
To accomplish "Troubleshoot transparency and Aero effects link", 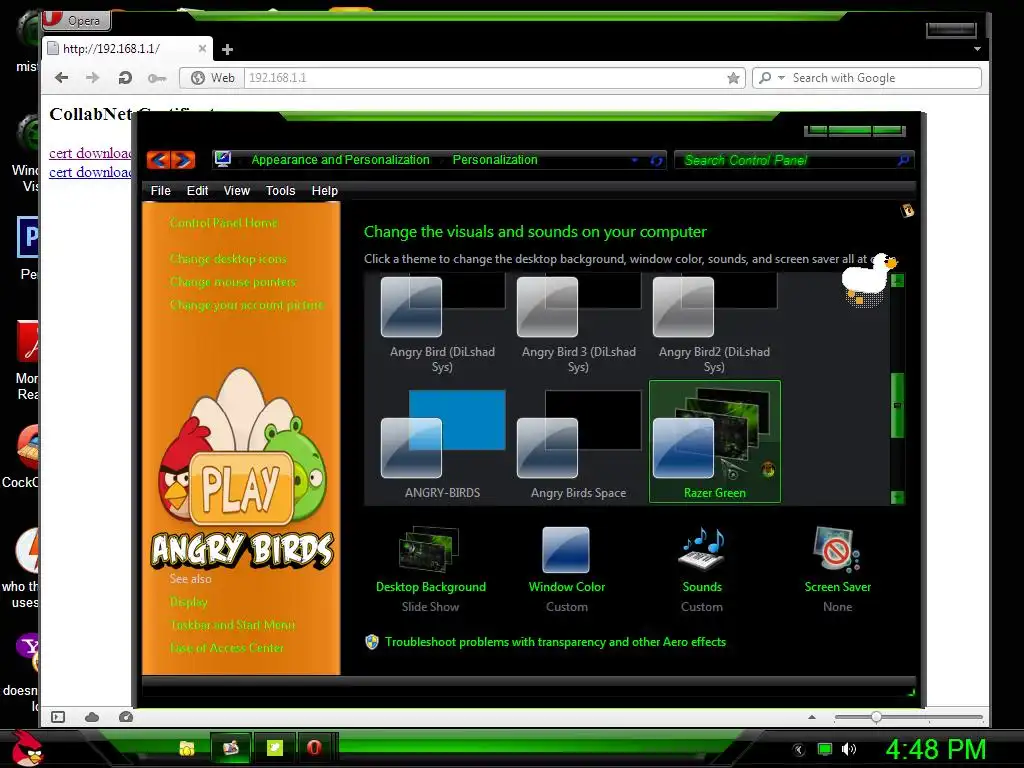I will point(555,642).
